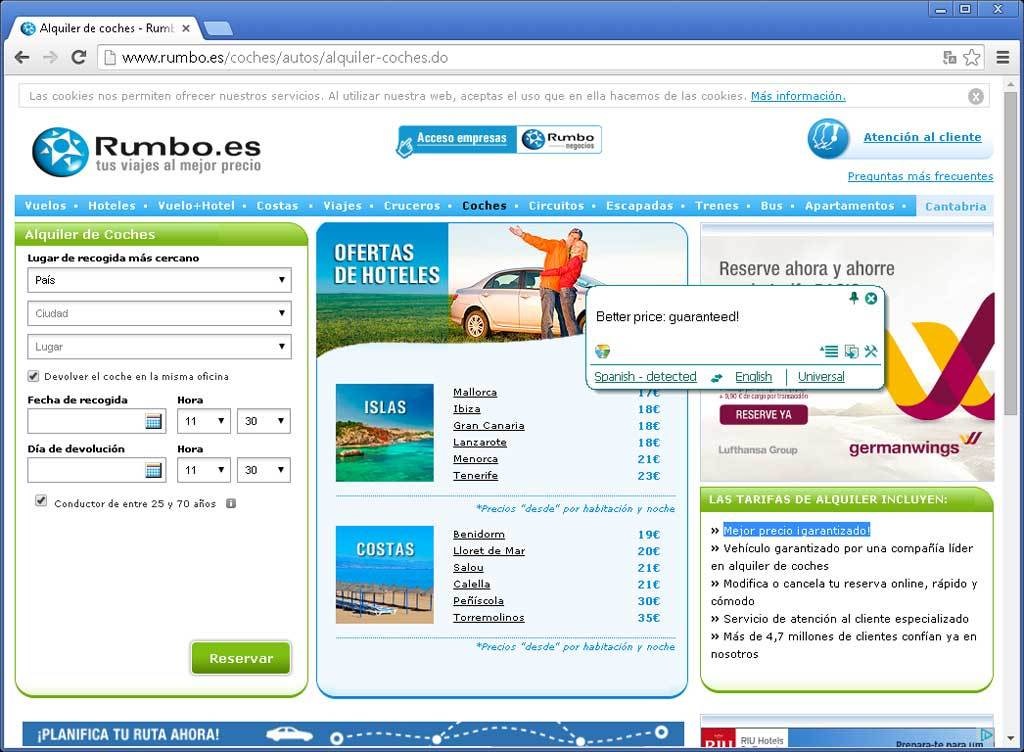Expand the País dropdown
This screenshot has height=752, width=1024.
(x=159, y=280)
